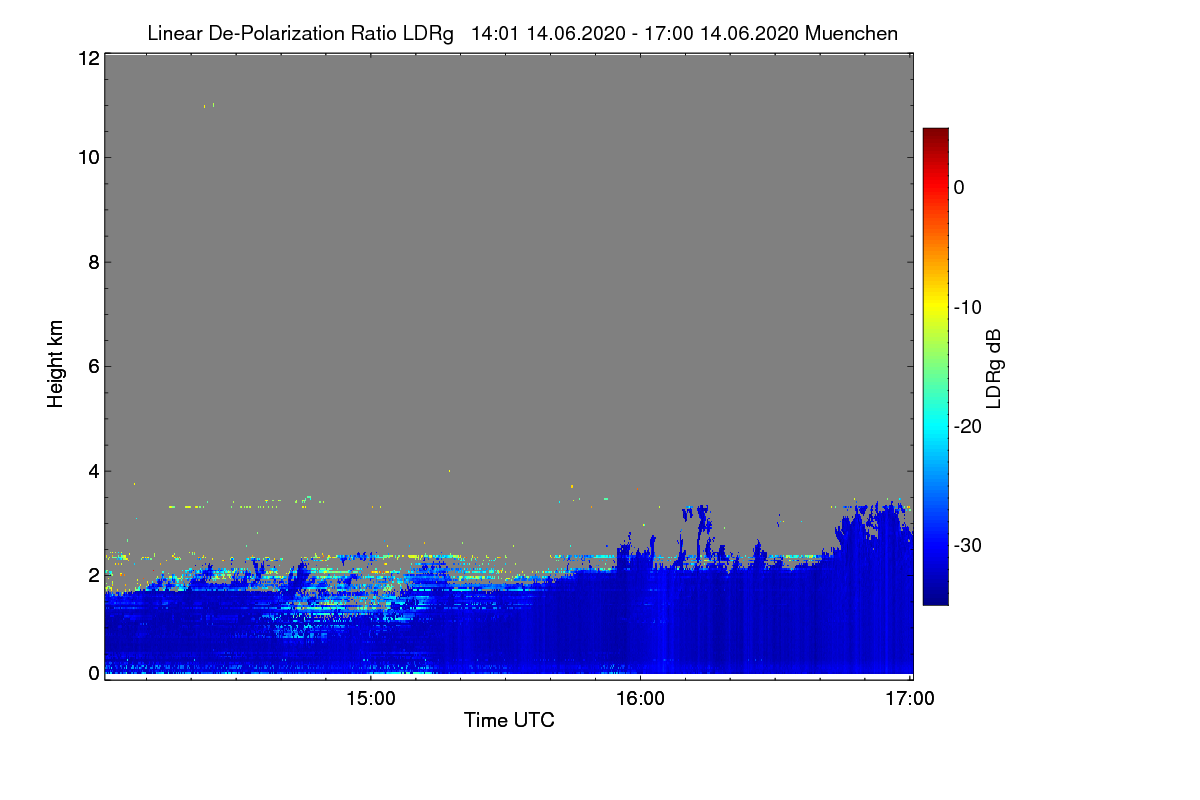
Task: Click the height tick label 12
Action: click(87, 58)
